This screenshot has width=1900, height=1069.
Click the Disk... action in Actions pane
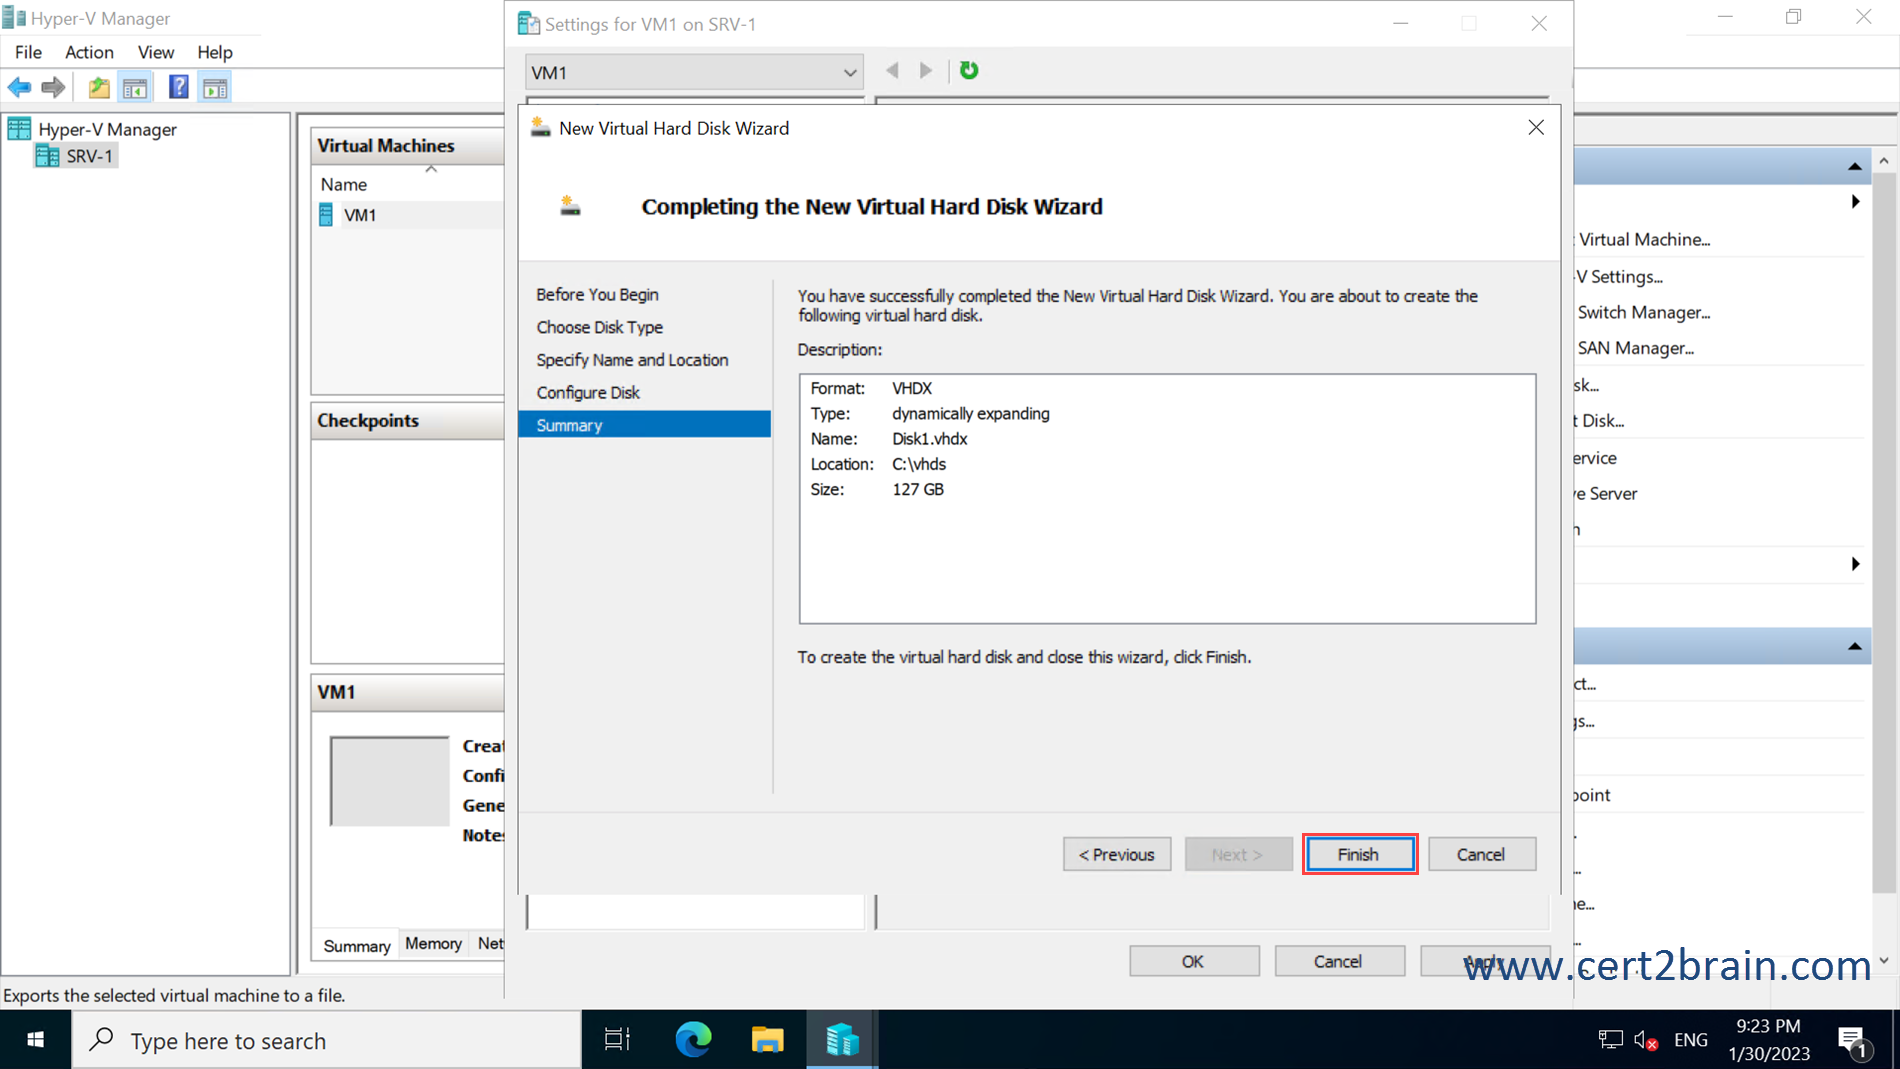tap(1601, 421)
